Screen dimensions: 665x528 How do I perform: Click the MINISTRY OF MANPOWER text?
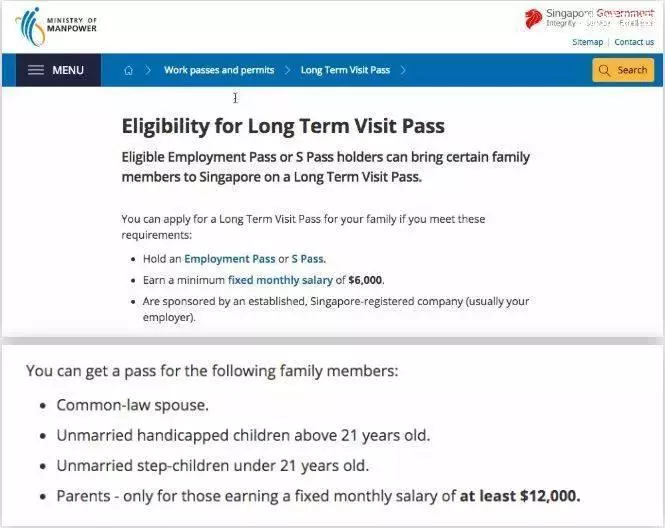[x=72, y=25]
